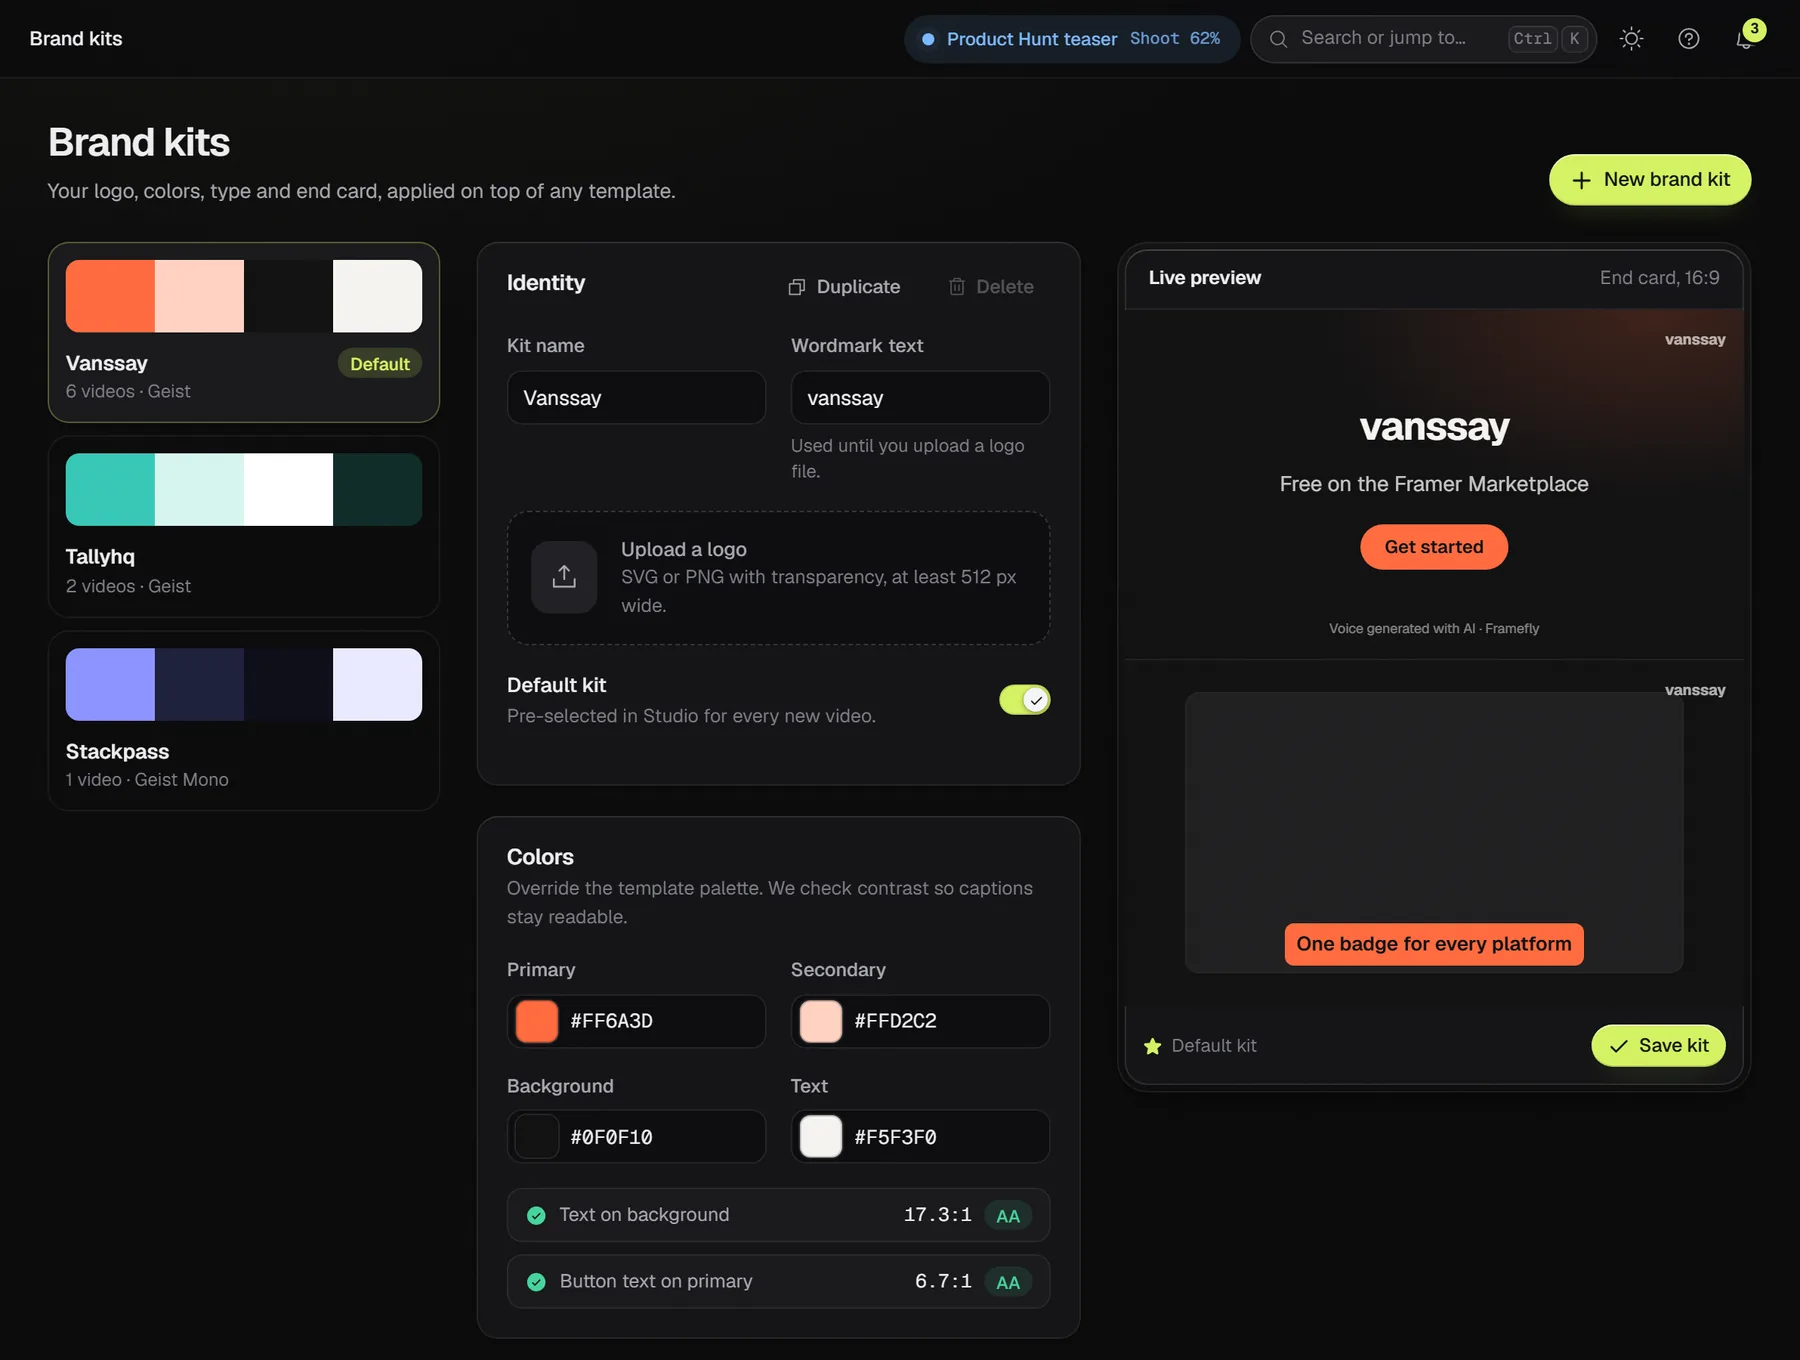Click the Primary hex value #FF6A3D
The width and height of the screenshot is (1800, 1360).
[612, 1022]
